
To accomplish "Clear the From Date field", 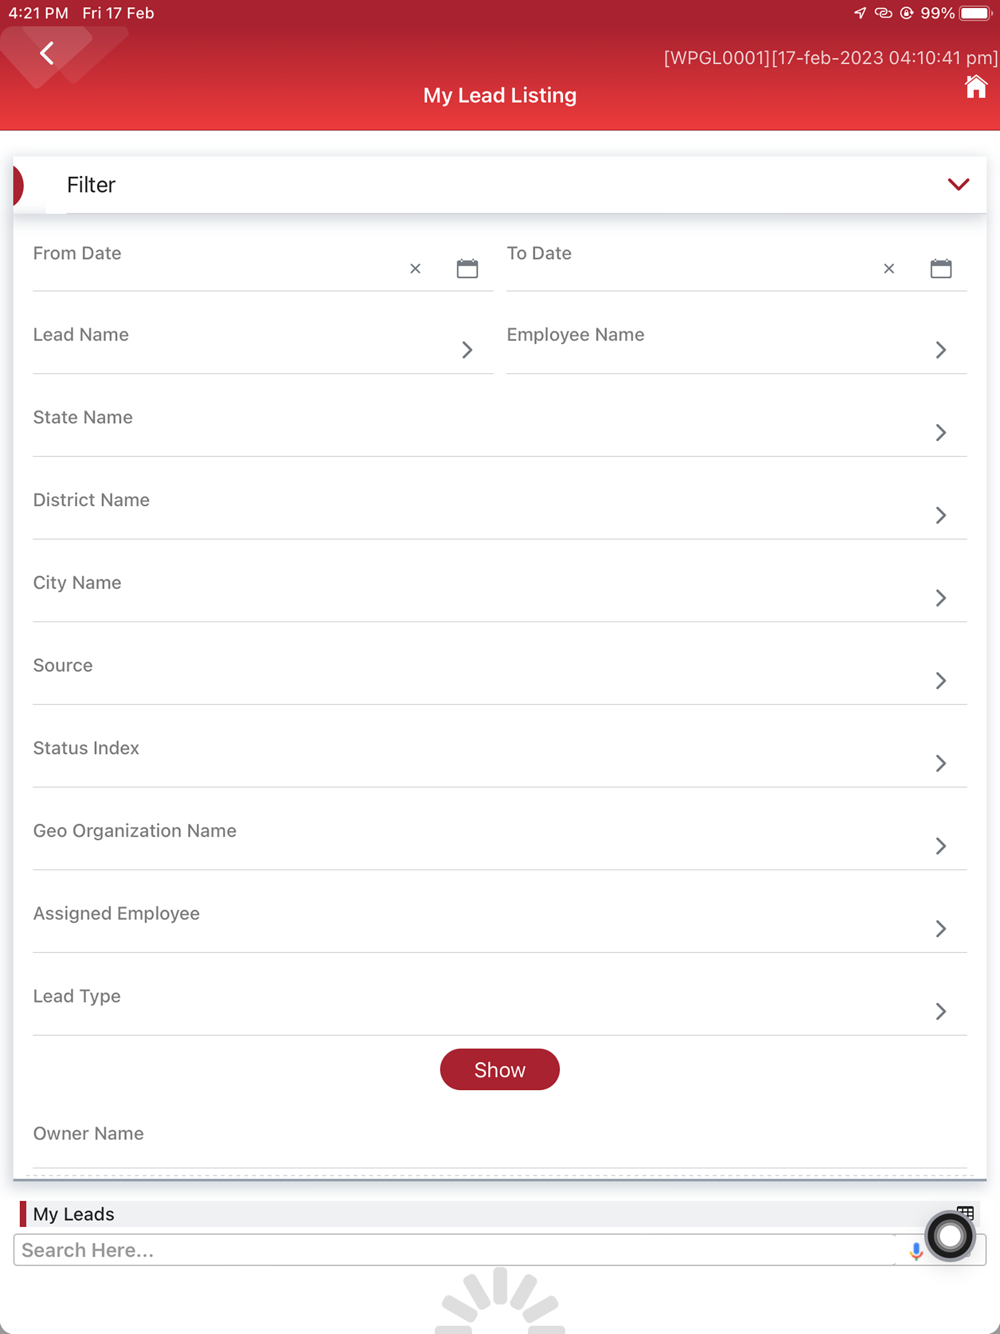I will [x=415, y=269].
